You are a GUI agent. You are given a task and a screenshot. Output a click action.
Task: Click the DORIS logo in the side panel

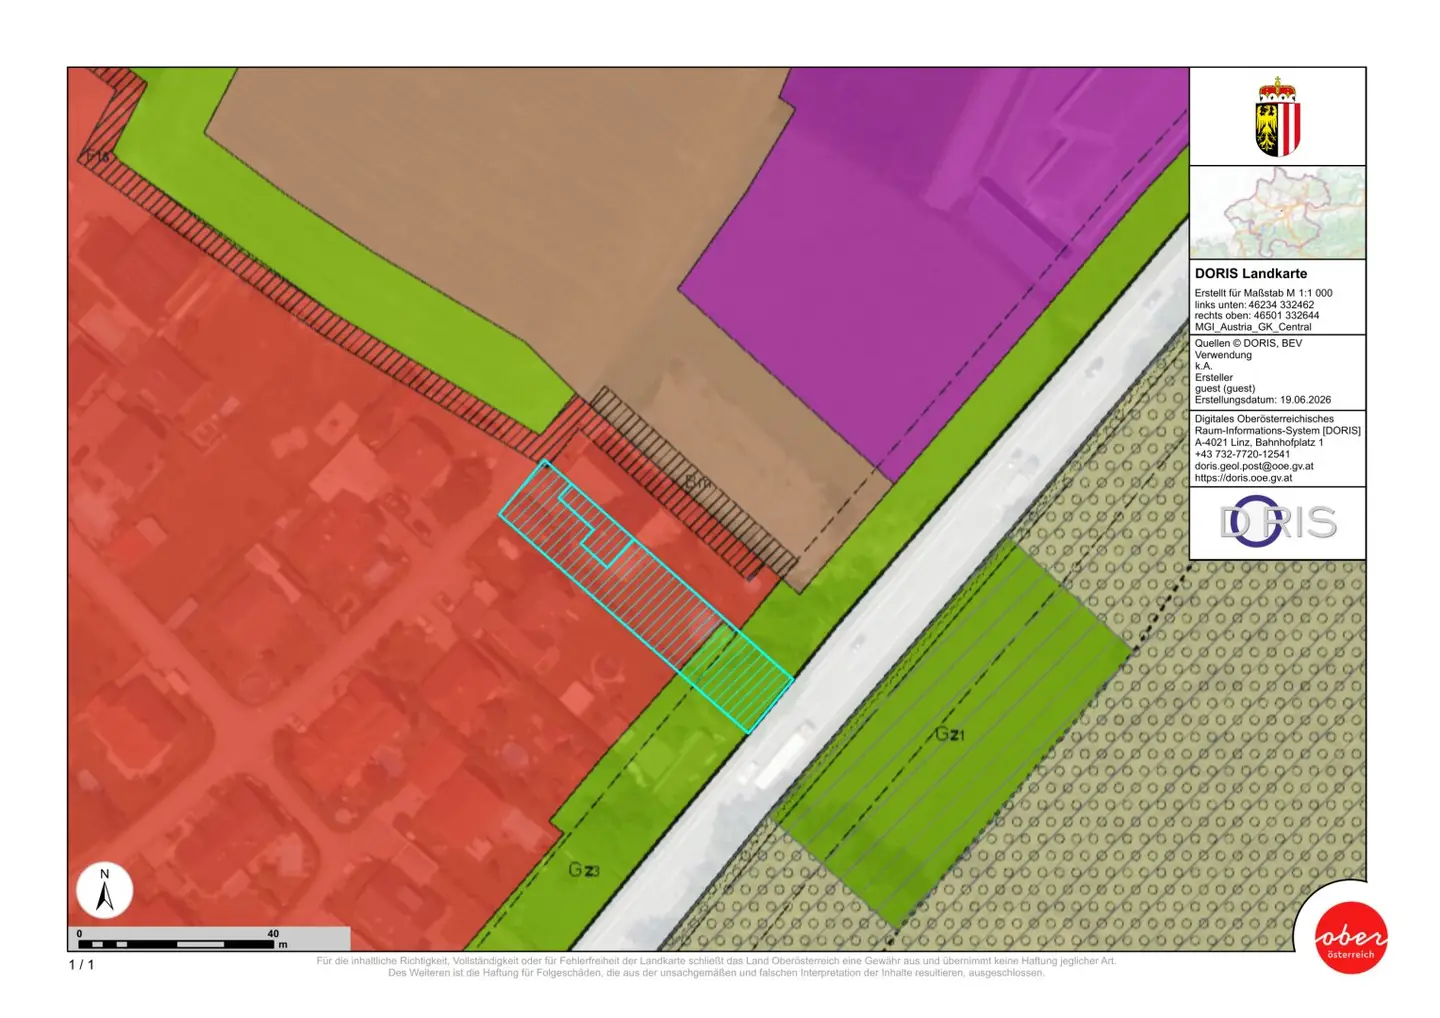pyautogui.click(x=1277, y=522)
